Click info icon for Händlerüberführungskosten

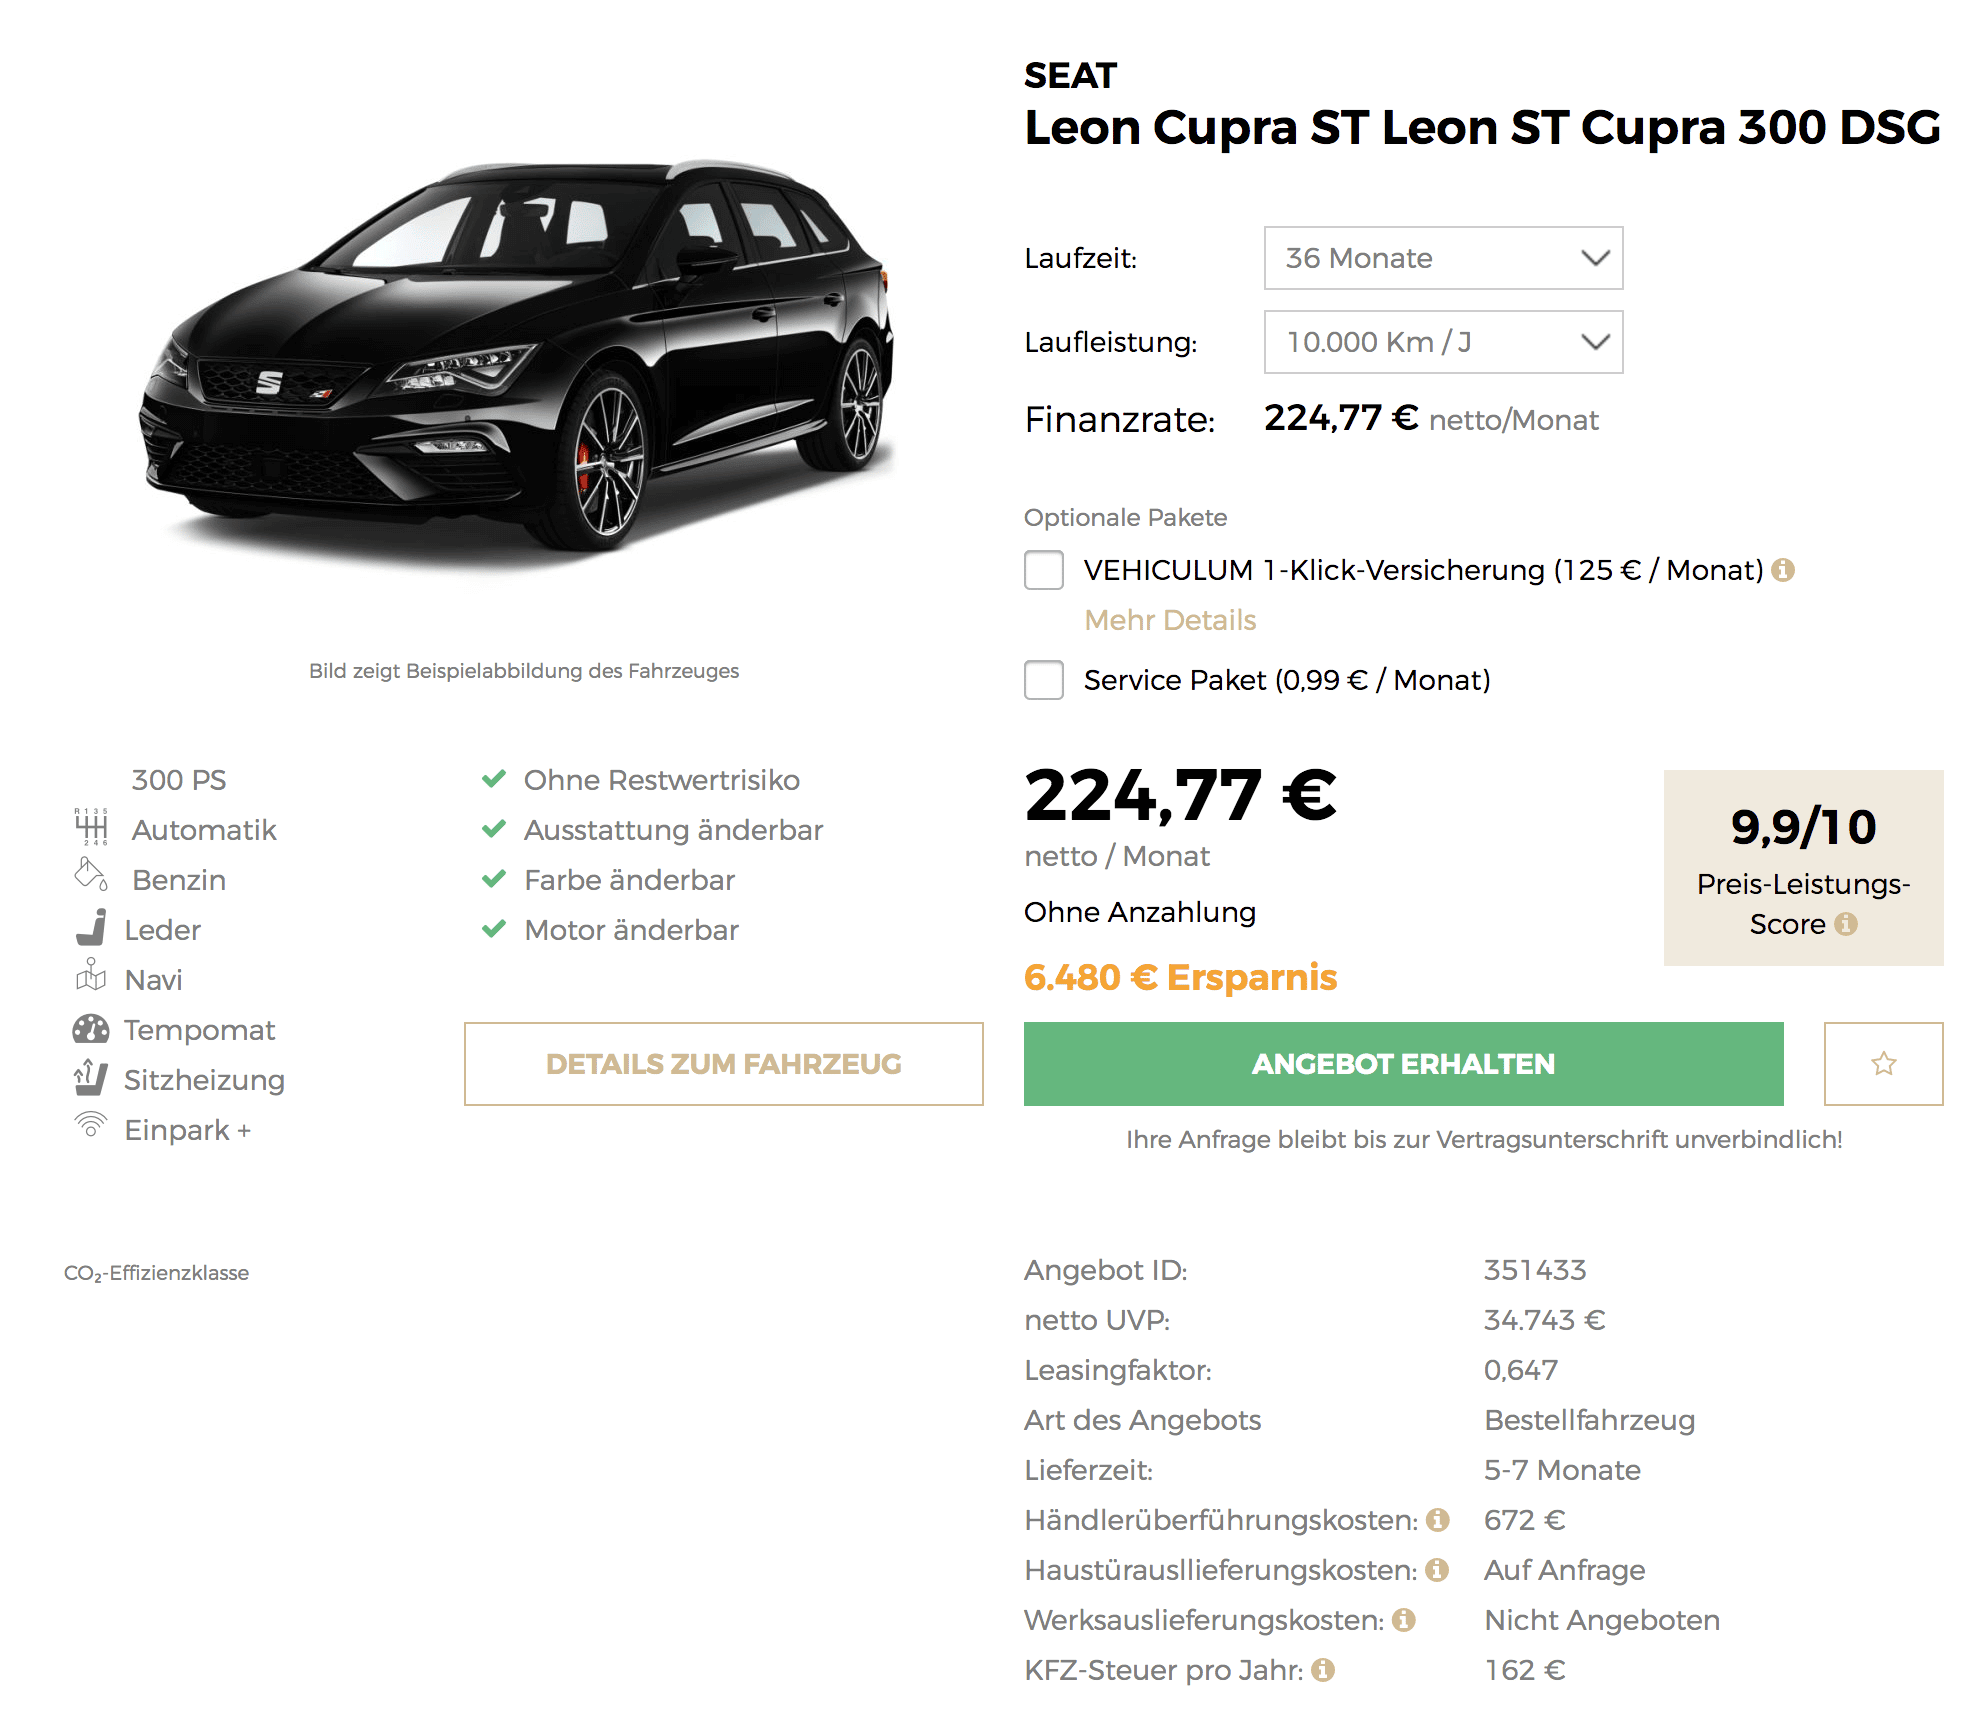pos(1438,1520)
